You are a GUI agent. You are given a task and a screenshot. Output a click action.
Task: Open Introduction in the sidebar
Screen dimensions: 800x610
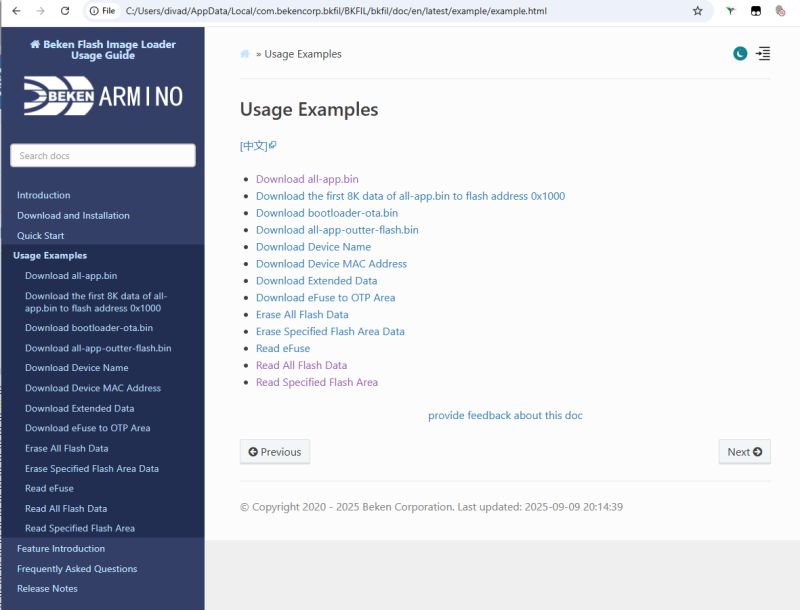pos(44,195)
